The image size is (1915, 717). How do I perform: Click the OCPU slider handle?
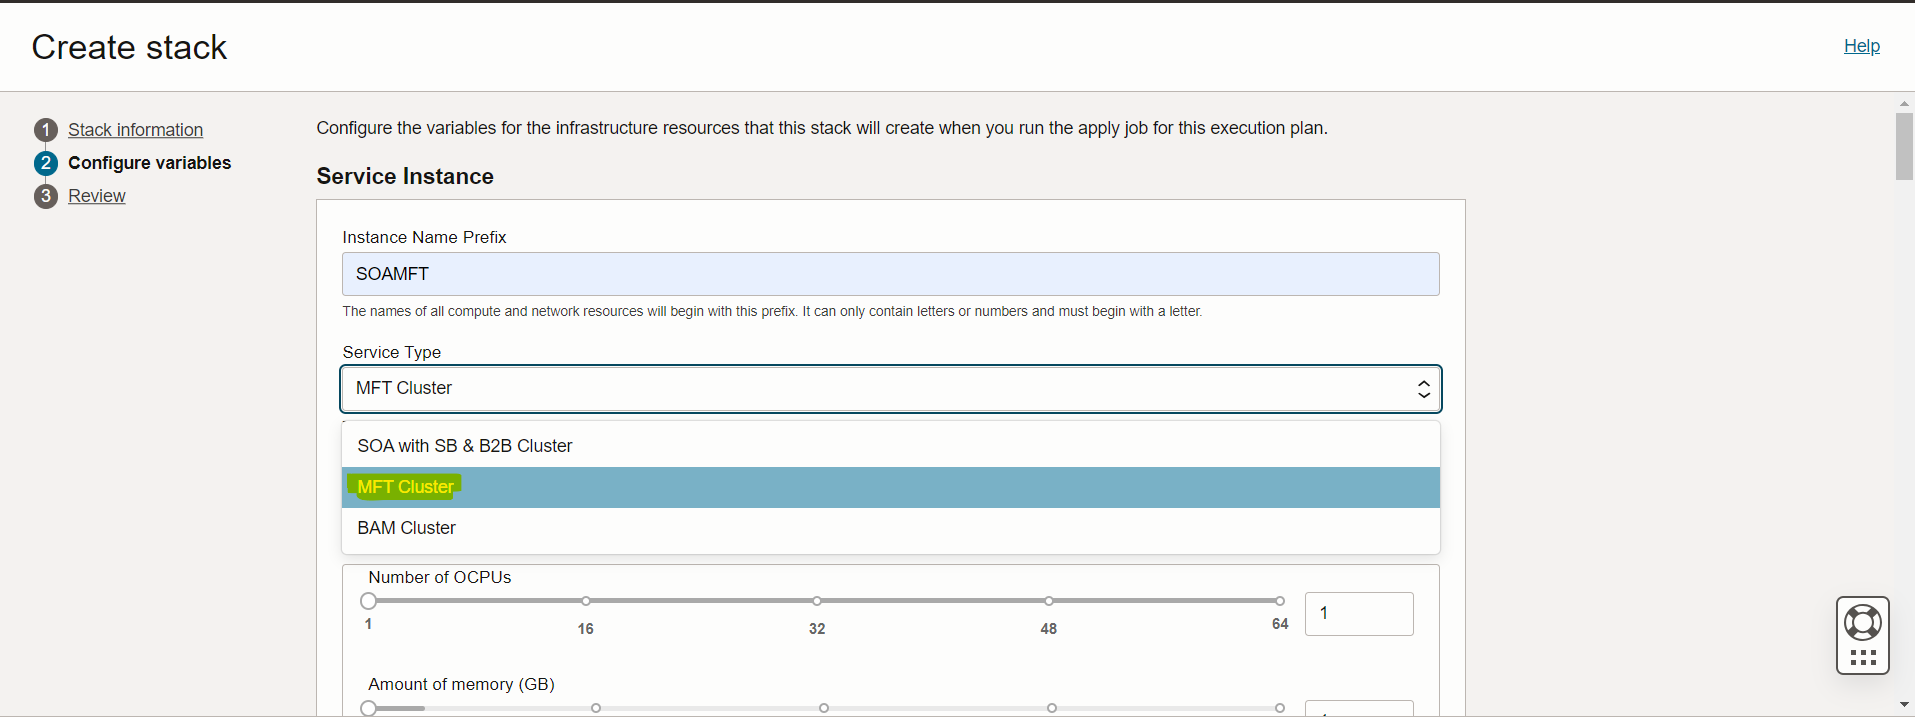[369, 601]
